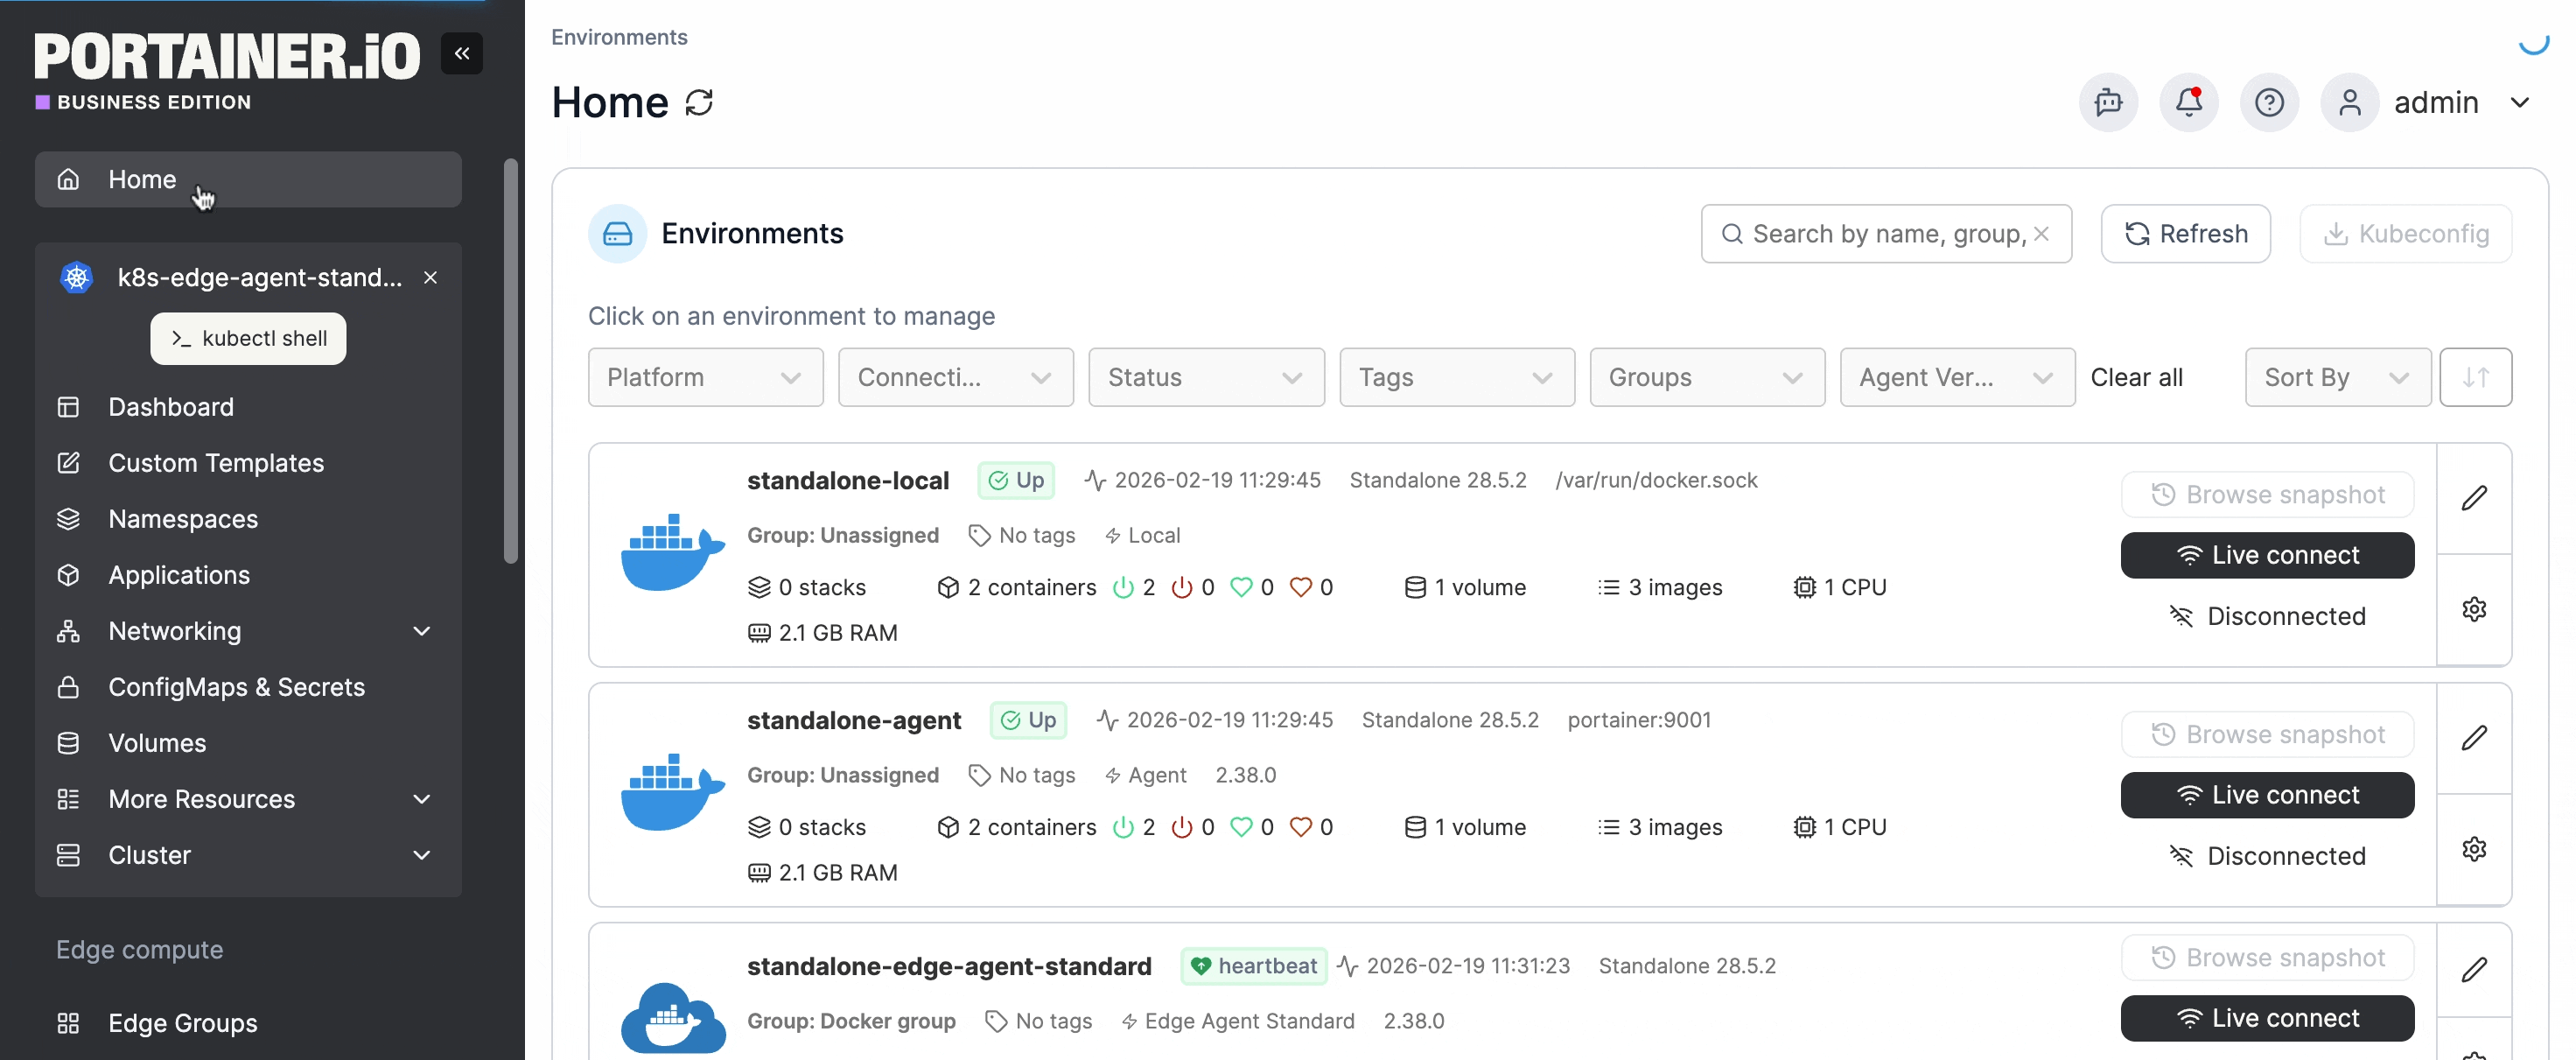Click the refresh icon next to Home title
This screenshot has width=2576, height=1060.
699,102
